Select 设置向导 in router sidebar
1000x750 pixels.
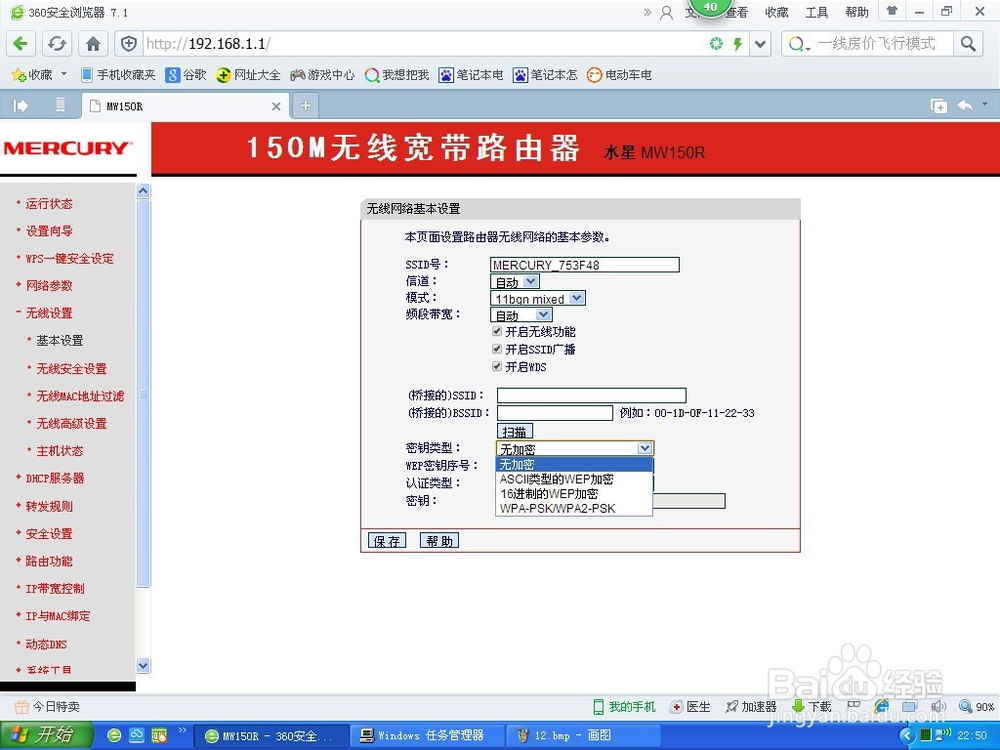(49, 231)
